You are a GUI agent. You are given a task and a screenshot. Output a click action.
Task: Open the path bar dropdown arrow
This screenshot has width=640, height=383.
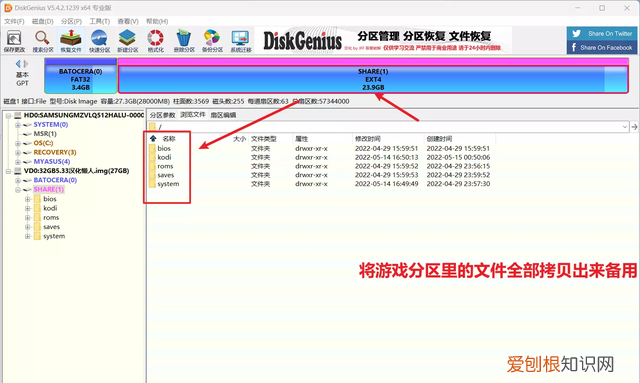pyautogui.click(x=625, y=127)
